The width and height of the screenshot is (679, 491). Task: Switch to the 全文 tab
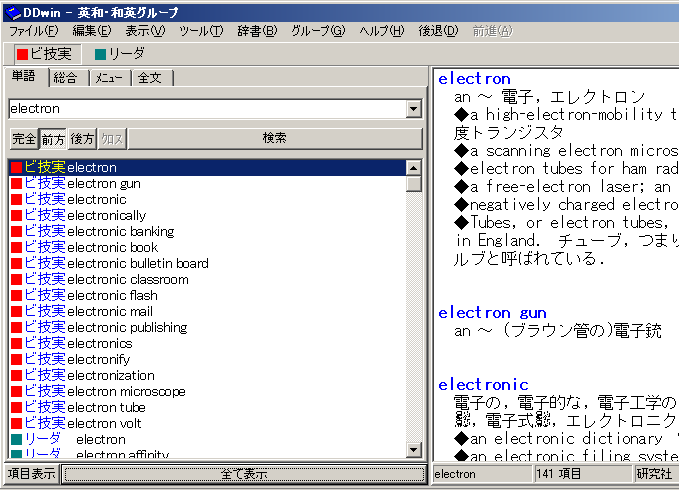151,78
